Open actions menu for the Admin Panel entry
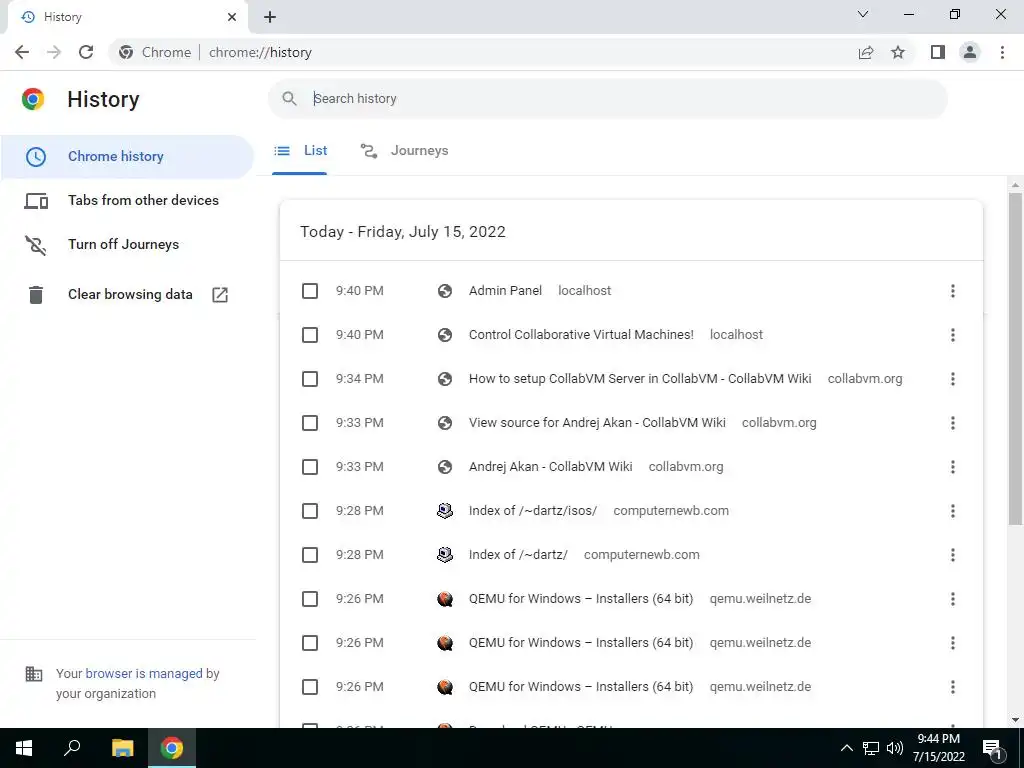This screenshot has height=768, width=1024. pyautogui.click(x=953, y=291)
